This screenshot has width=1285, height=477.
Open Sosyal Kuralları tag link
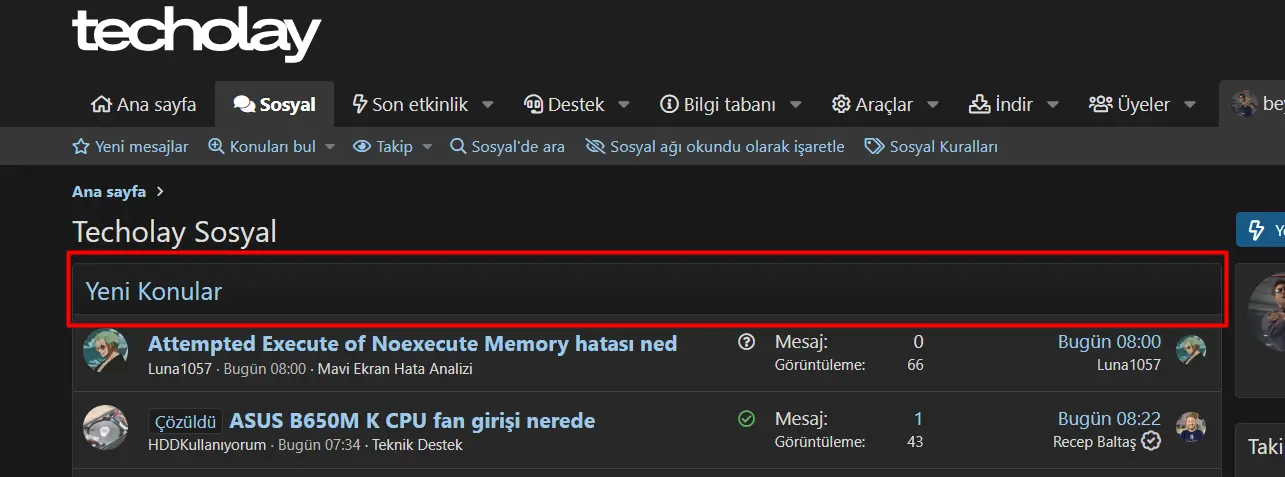tap(931, 147)
